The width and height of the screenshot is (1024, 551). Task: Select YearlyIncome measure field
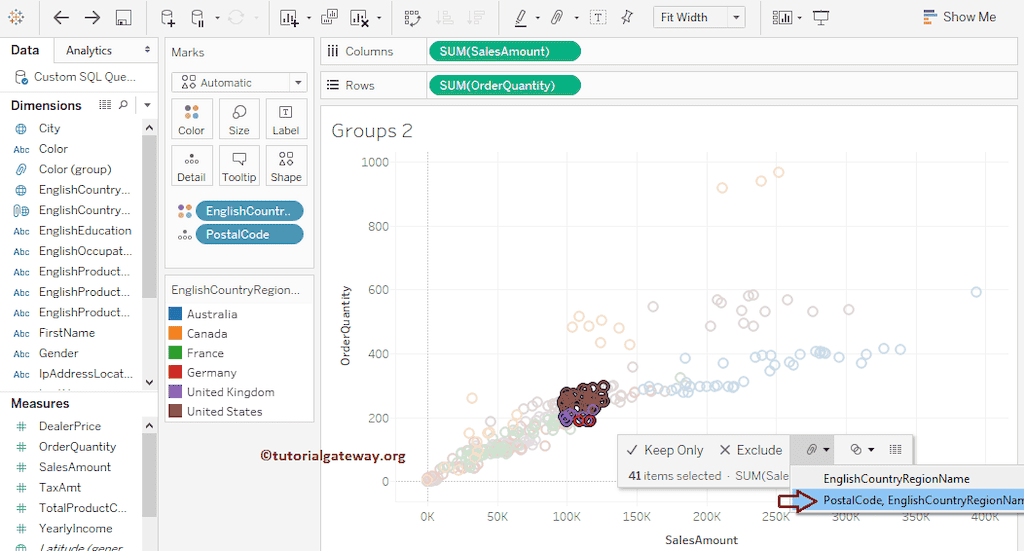click(75, 528)
